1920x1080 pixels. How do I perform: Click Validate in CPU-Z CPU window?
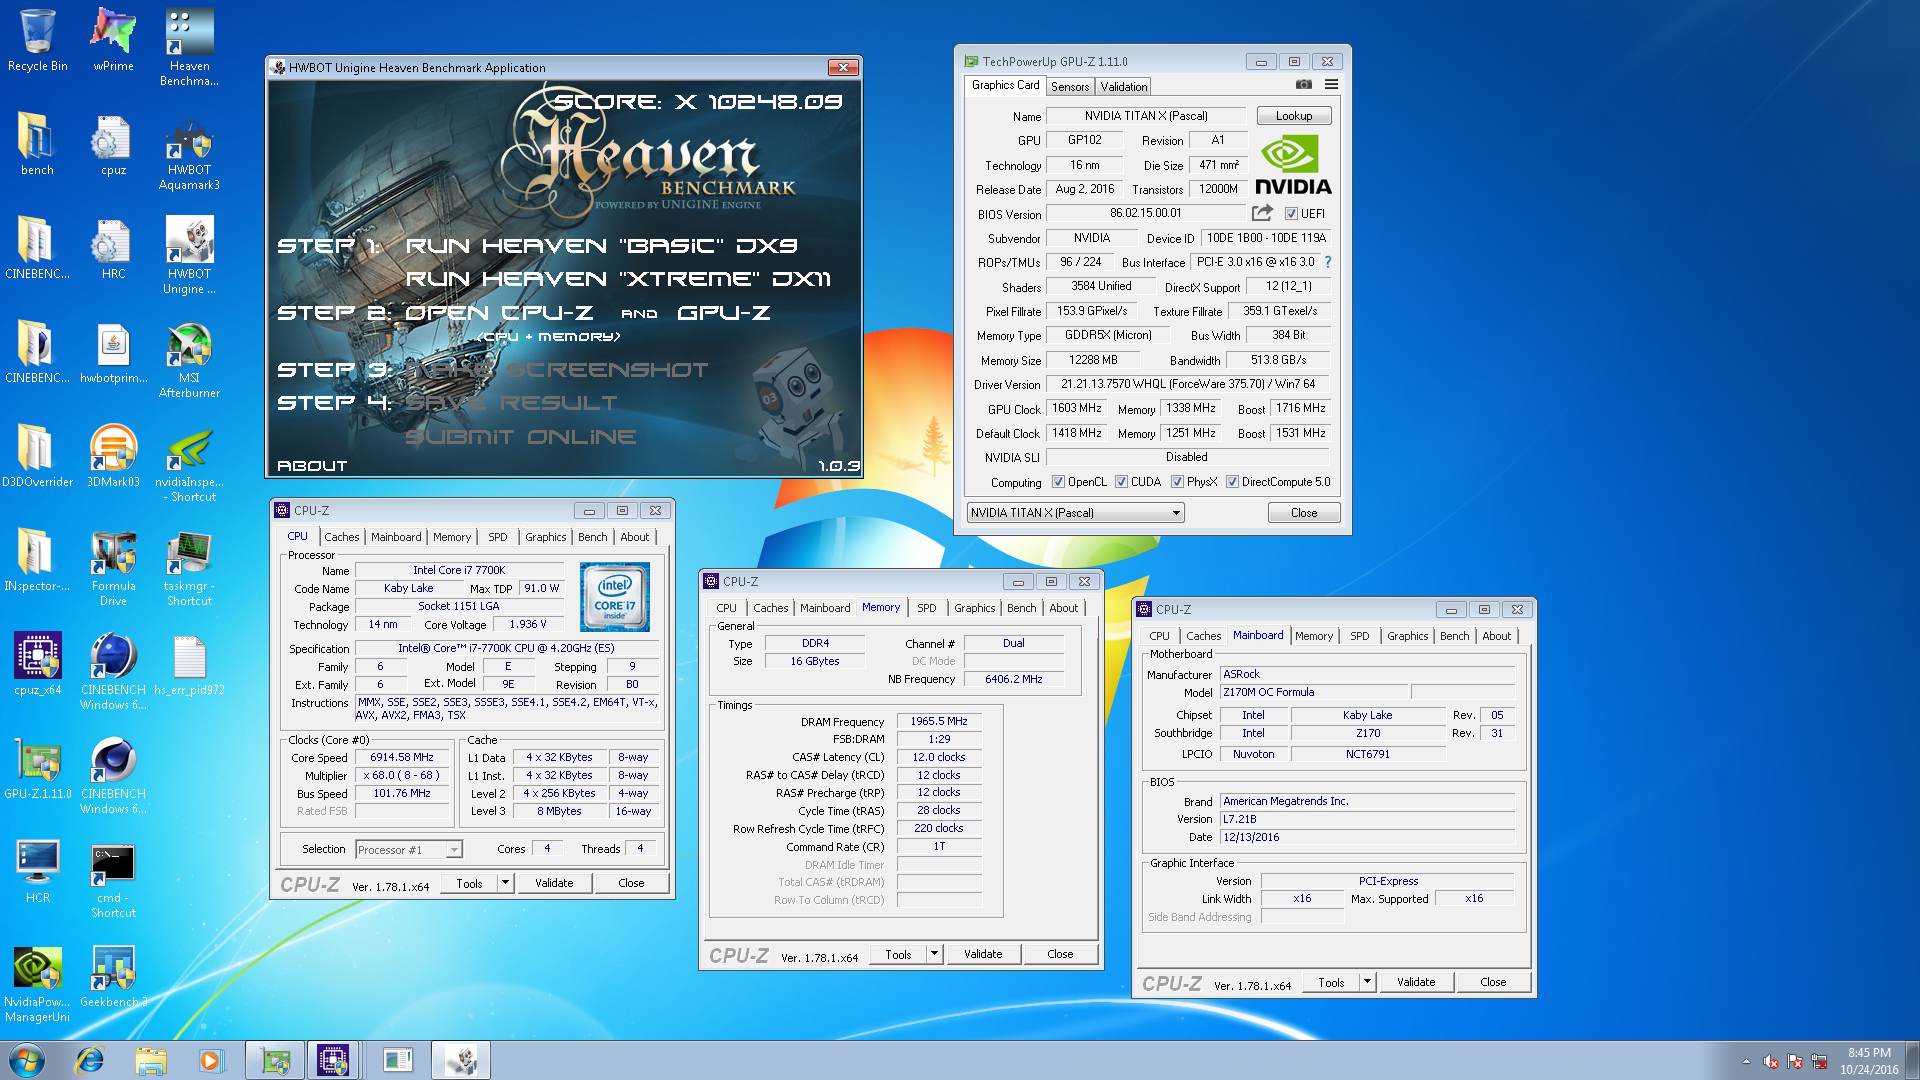tap(554, 883)
